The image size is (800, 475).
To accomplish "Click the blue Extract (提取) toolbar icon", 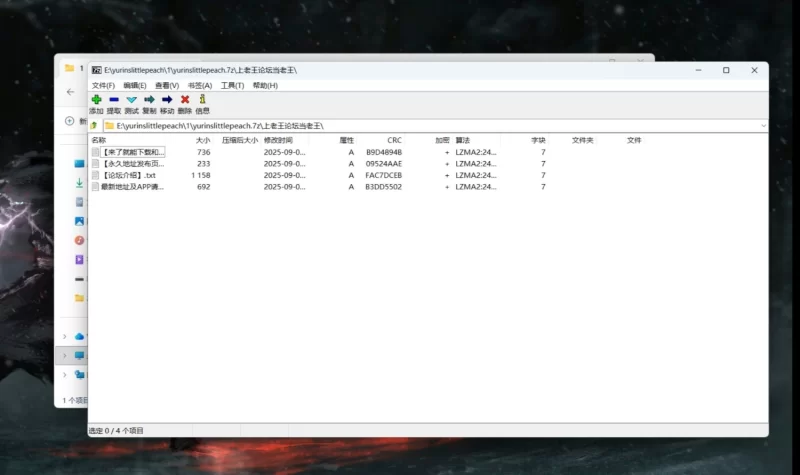I will pos(114,99).
